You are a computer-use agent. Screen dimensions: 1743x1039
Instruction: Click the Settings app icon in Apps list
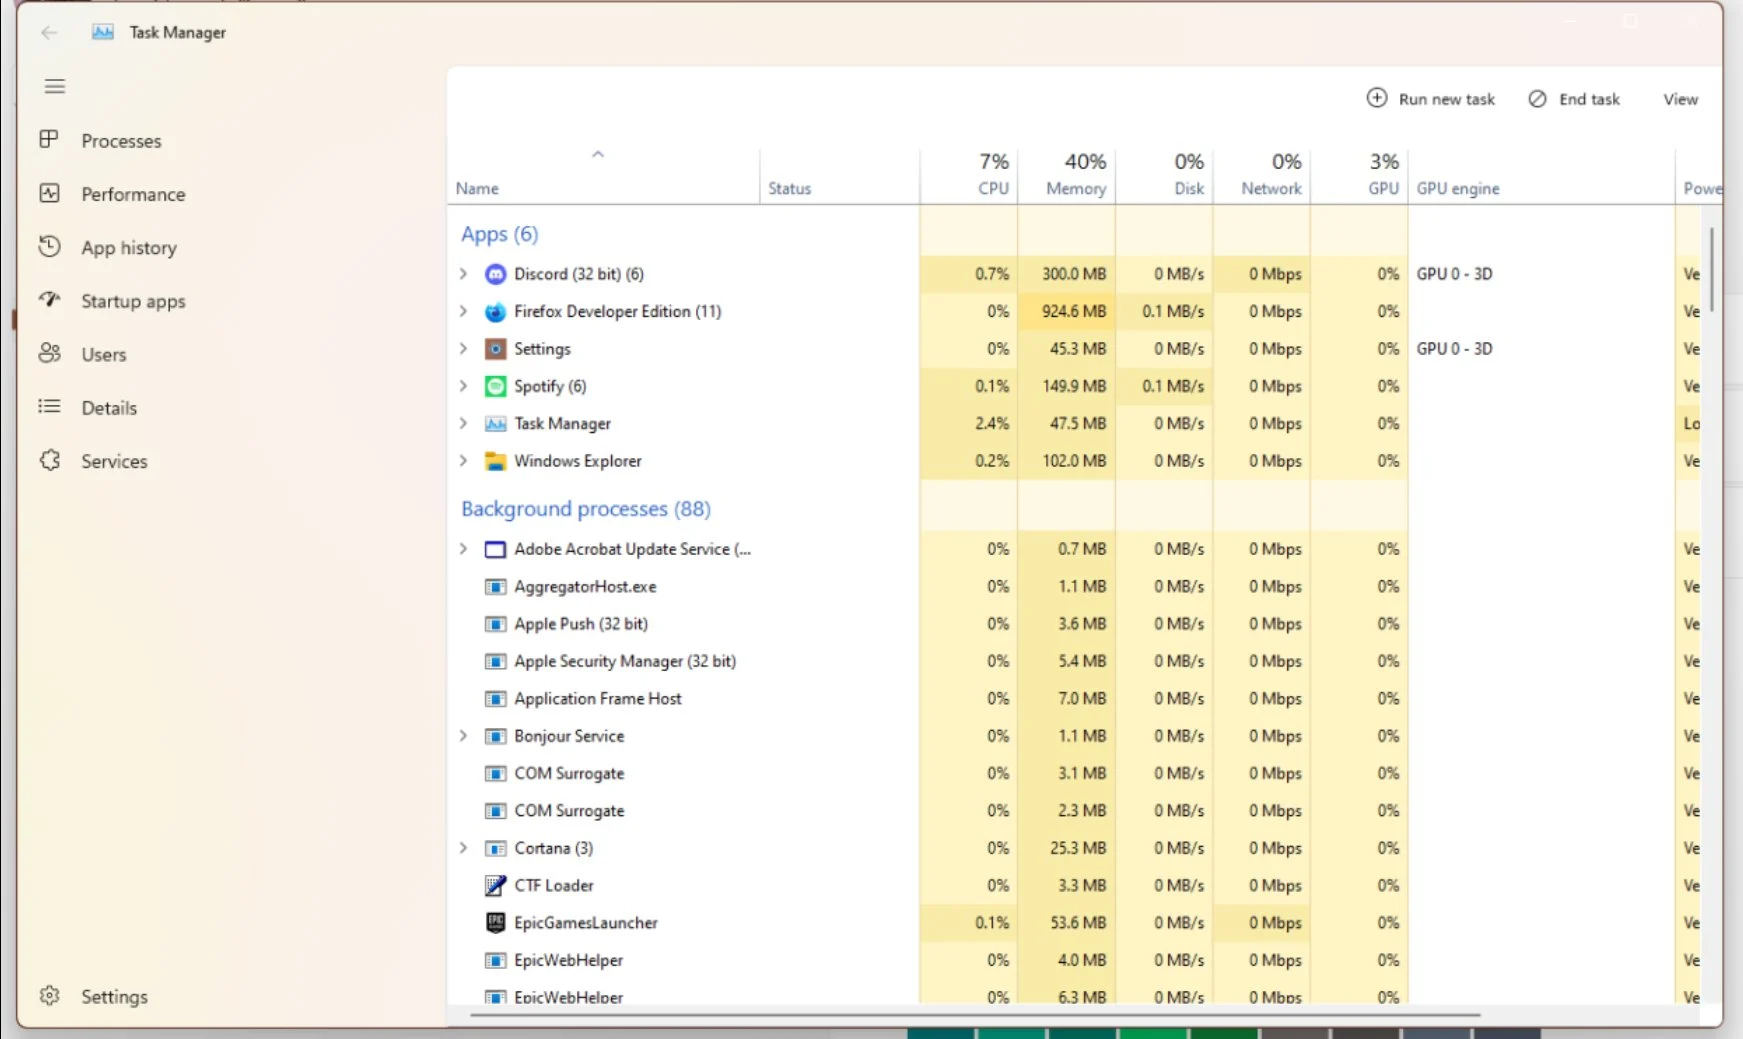(x=495, y=349)
